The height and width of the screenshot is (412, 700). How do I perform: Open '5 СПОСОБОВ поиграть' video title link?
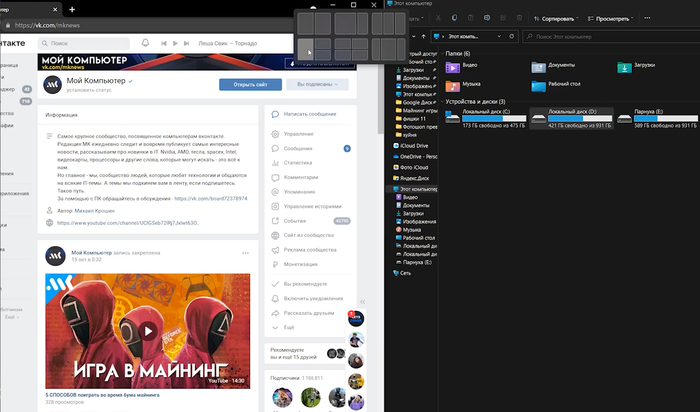pyautogui.click(x=102, y=395)
